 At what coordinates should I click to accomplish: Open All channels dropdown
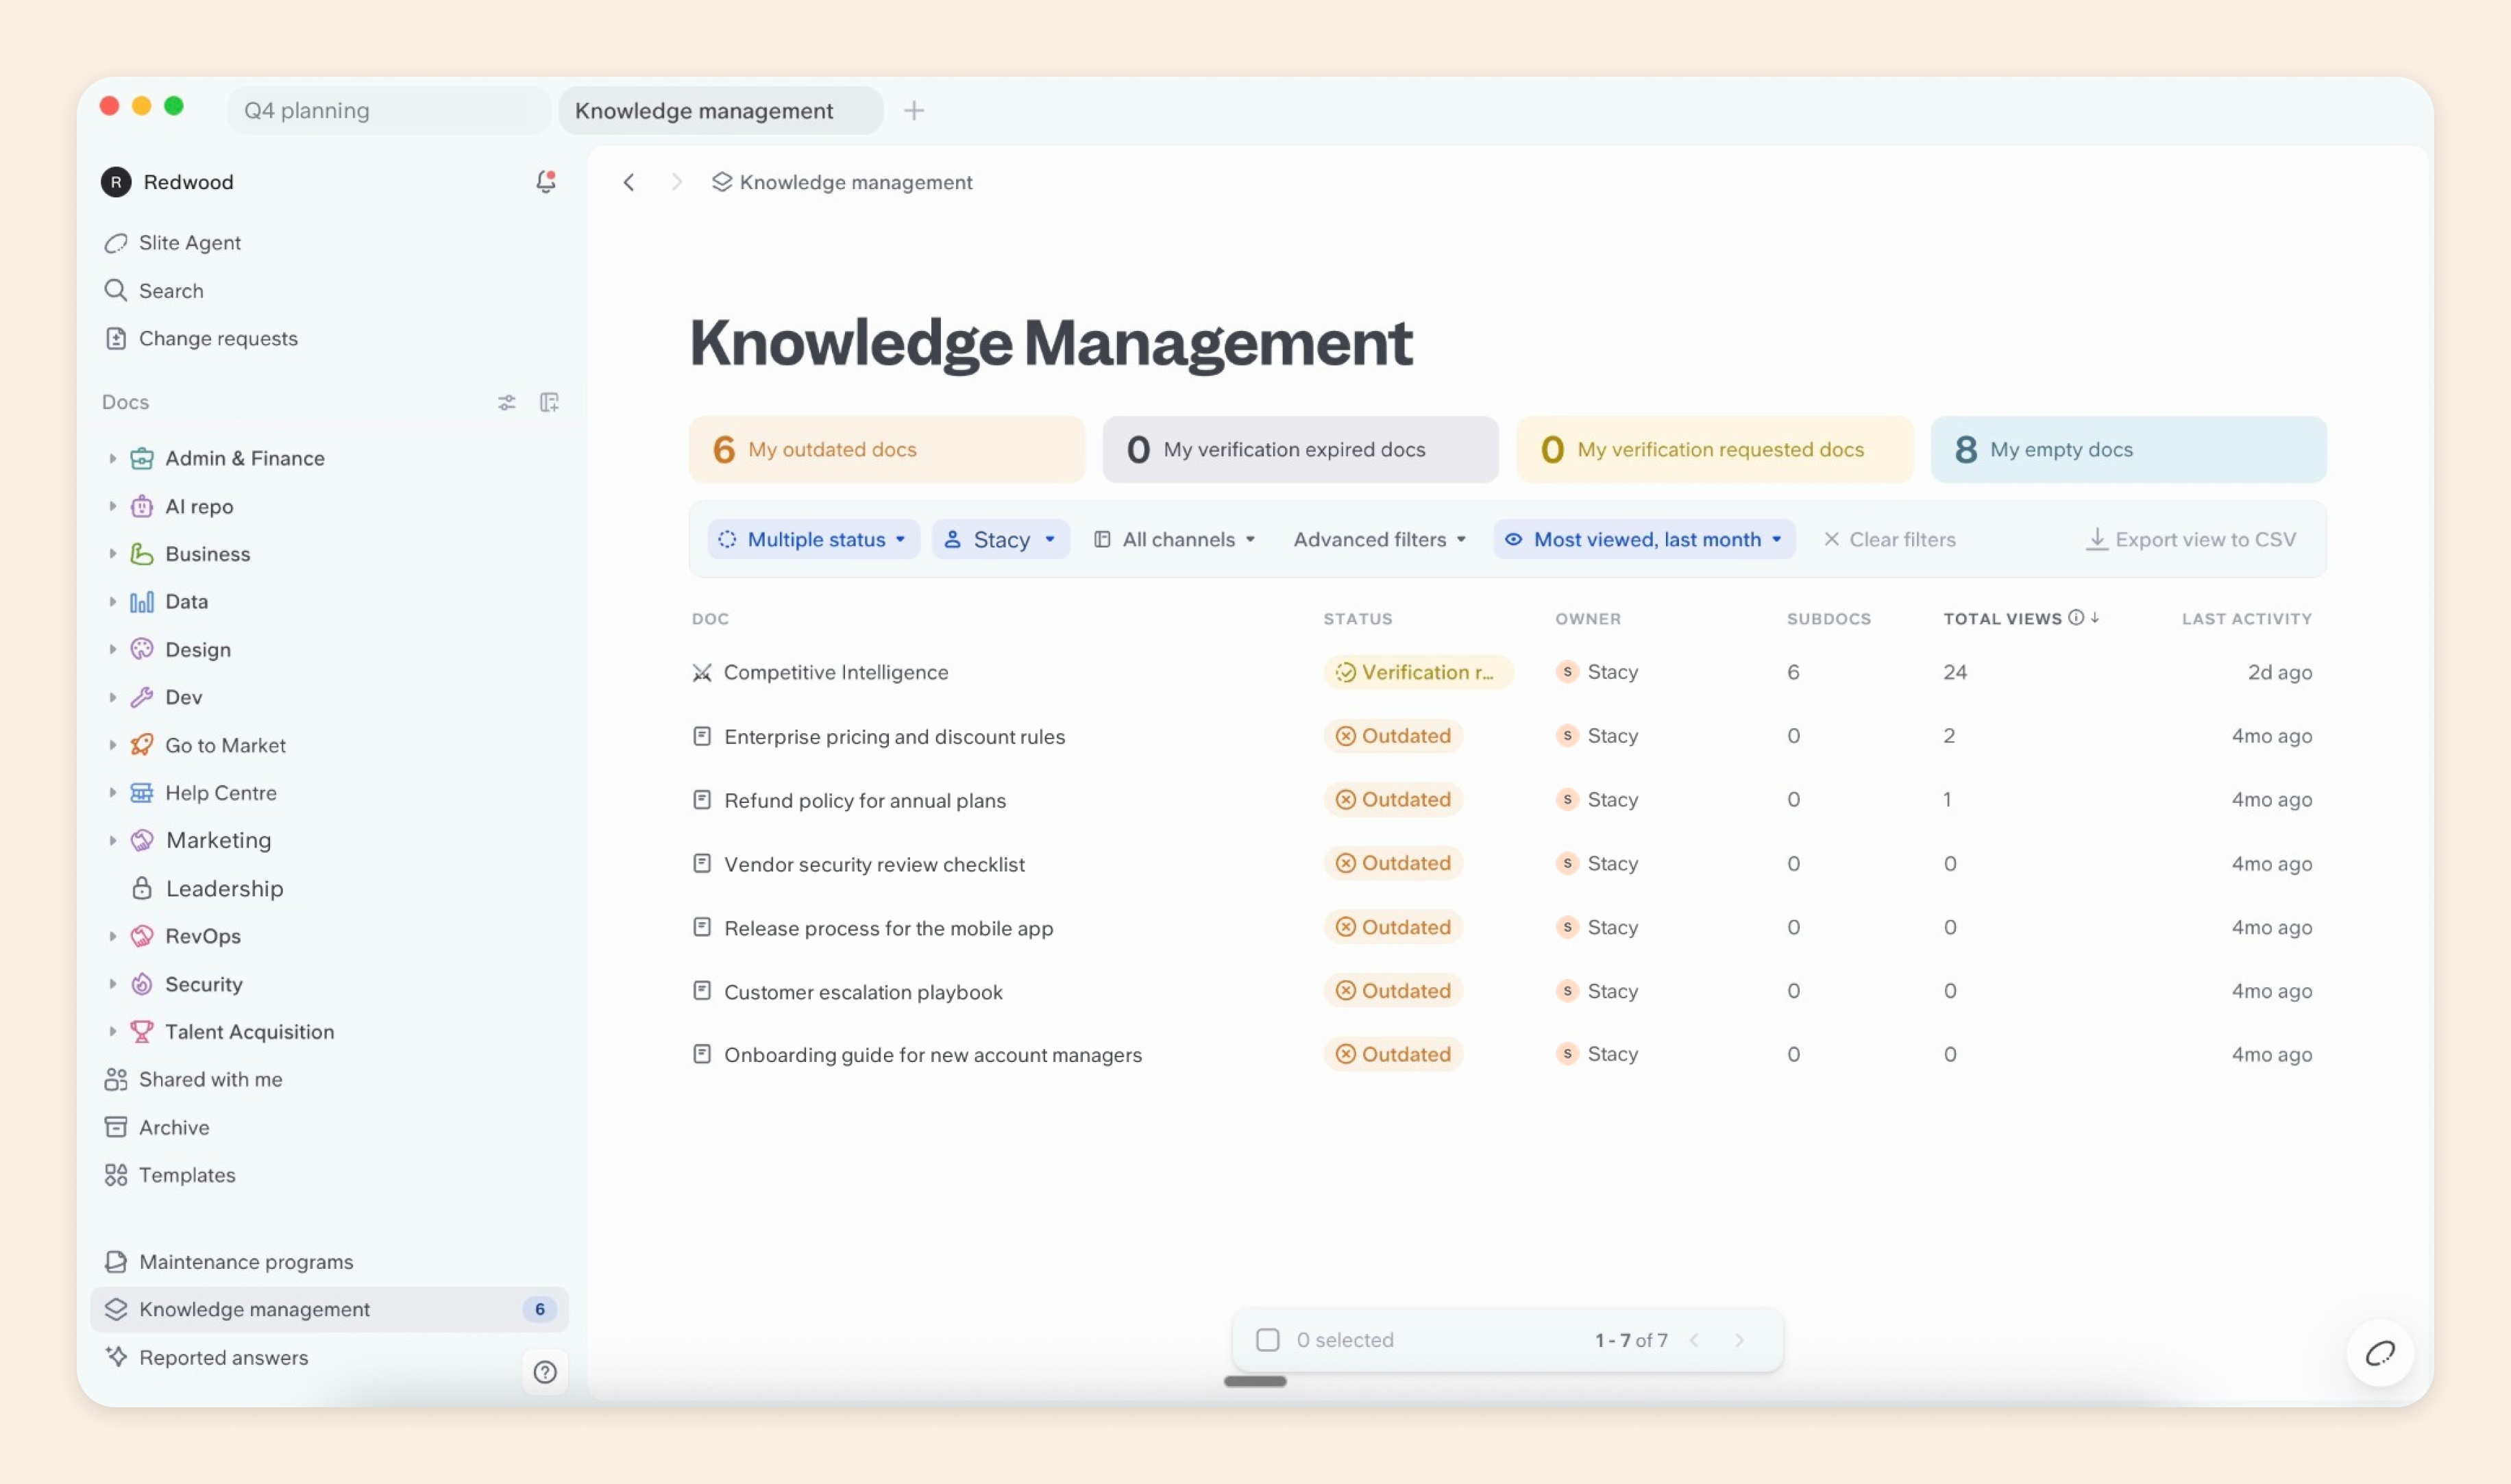(1174, 539)
